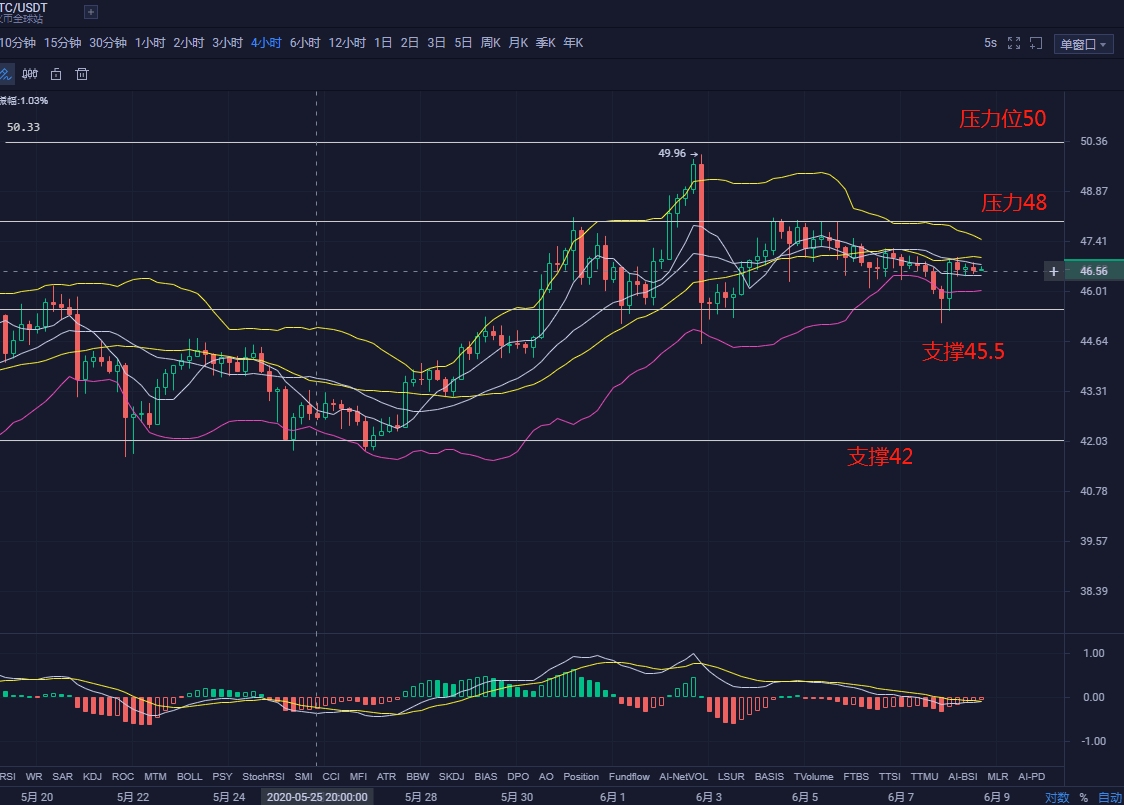Open the candlestick chart style icon
This screenshot has width=1124, height=805.
pos(30,74)
